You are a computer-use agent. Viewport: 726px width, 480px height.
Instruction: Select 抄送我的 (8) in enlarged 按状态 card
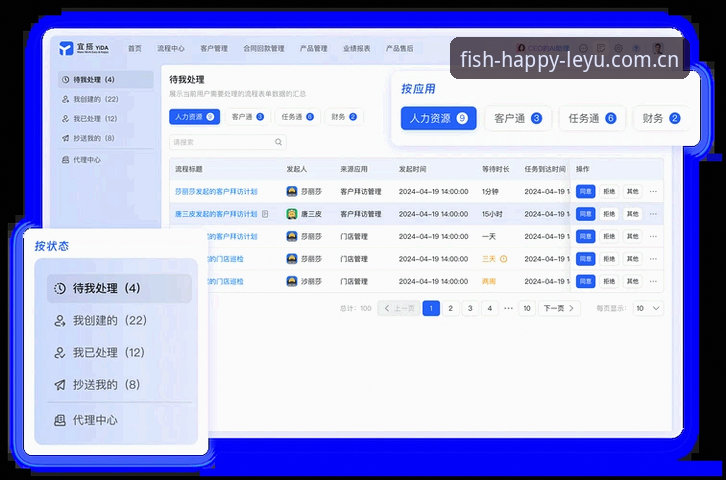[119, 385]
